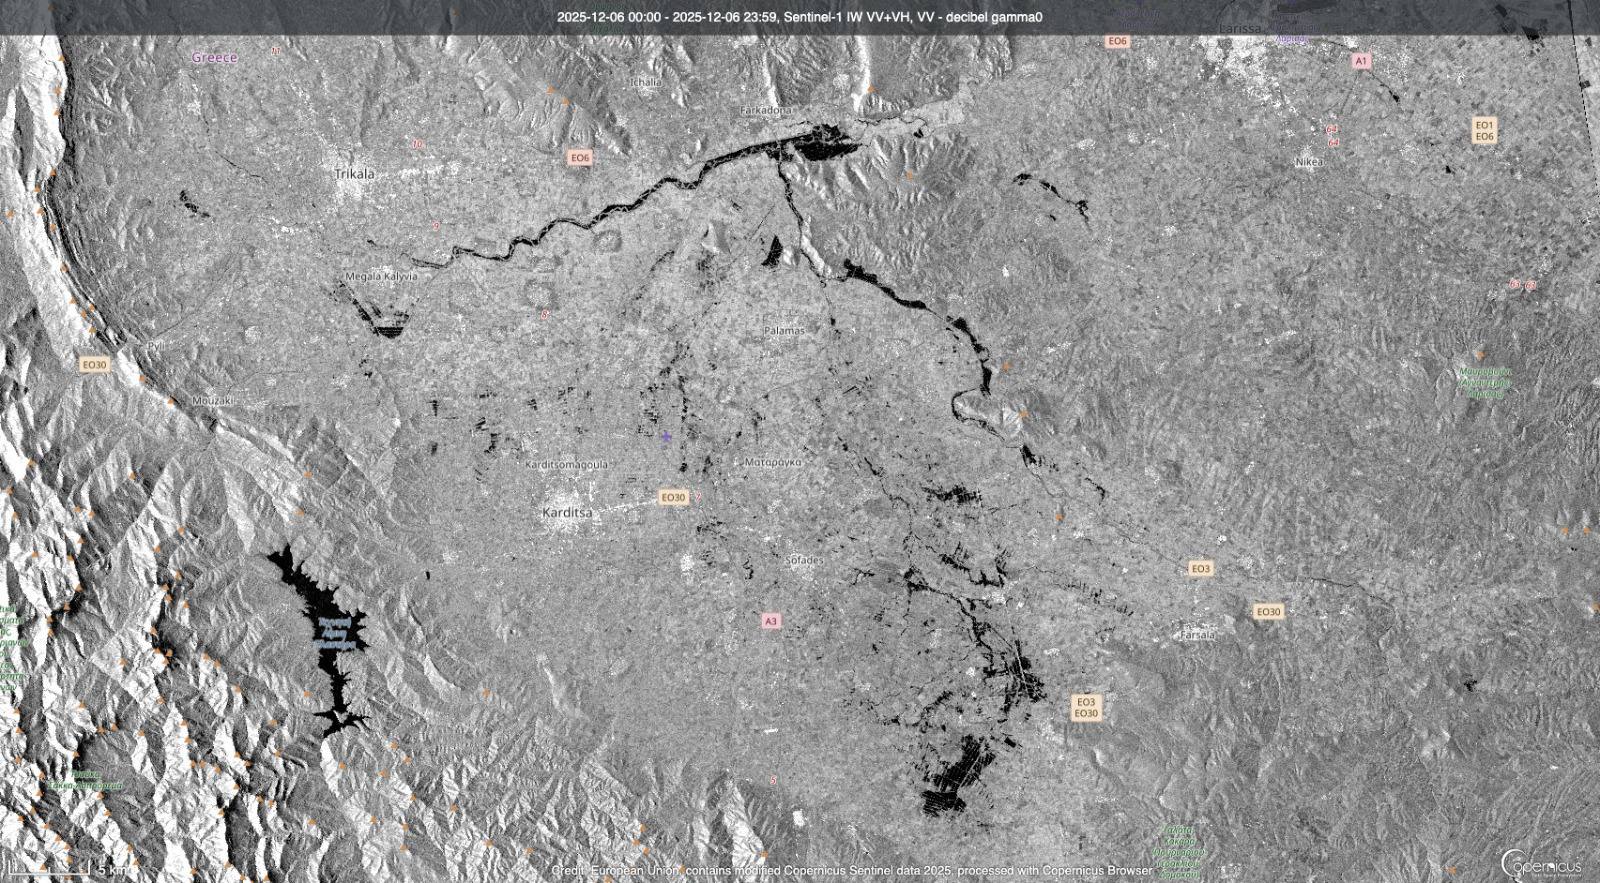Click the Karditsa city label
The height and width of the screenshot is (883, 1600).
(x=566, y=512)
